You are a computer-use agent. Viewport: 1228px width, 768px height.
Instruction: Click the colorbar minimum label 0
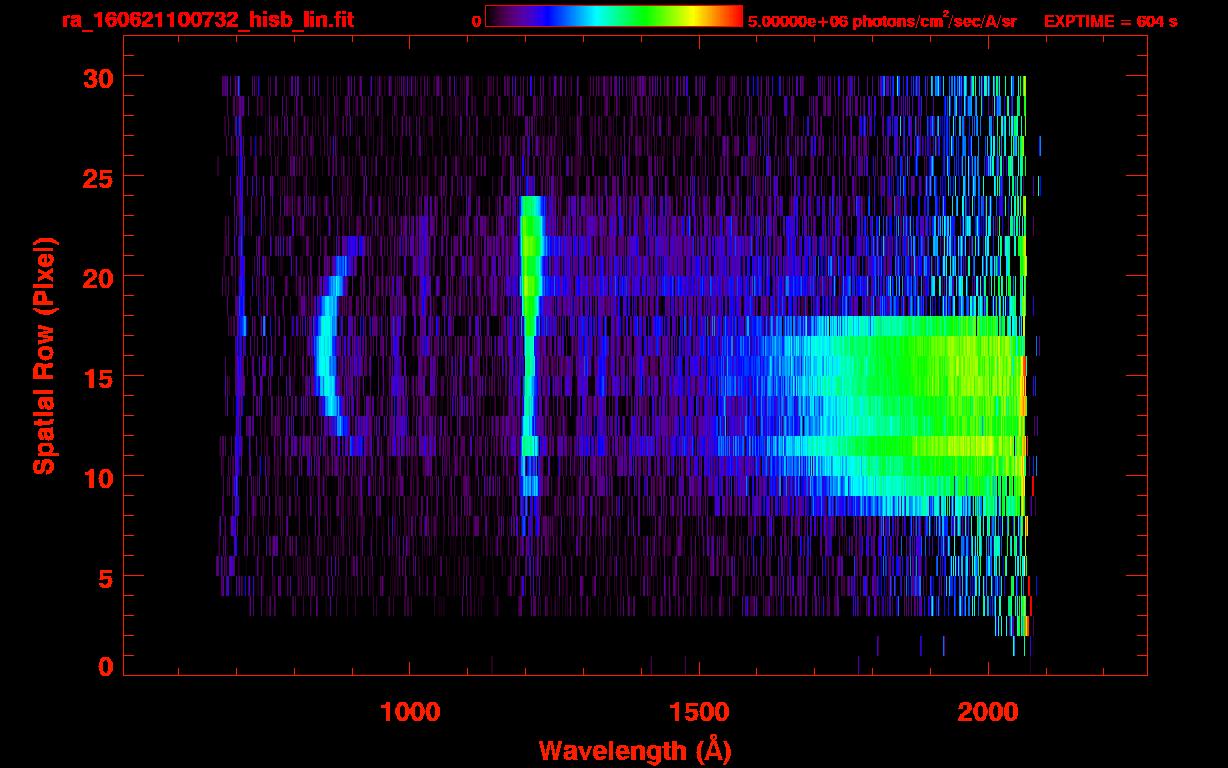pos(476,21)
